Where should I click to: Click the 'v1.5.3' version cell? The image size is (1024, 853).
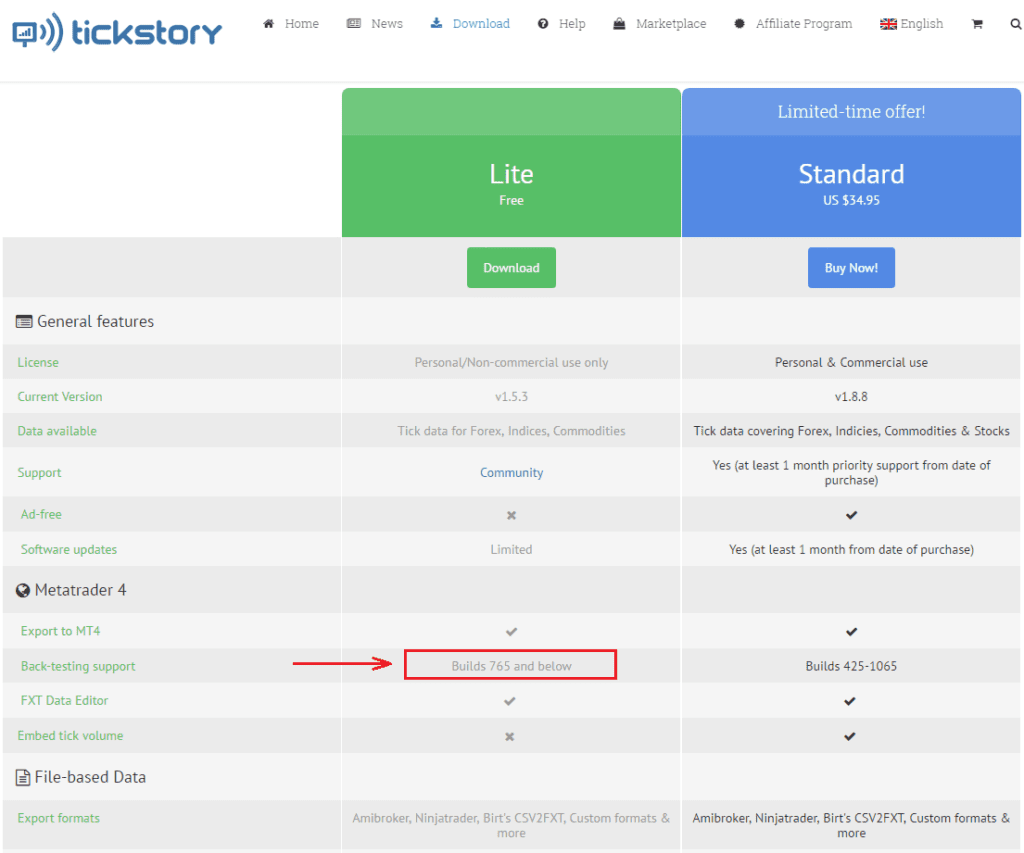point(511,396)
